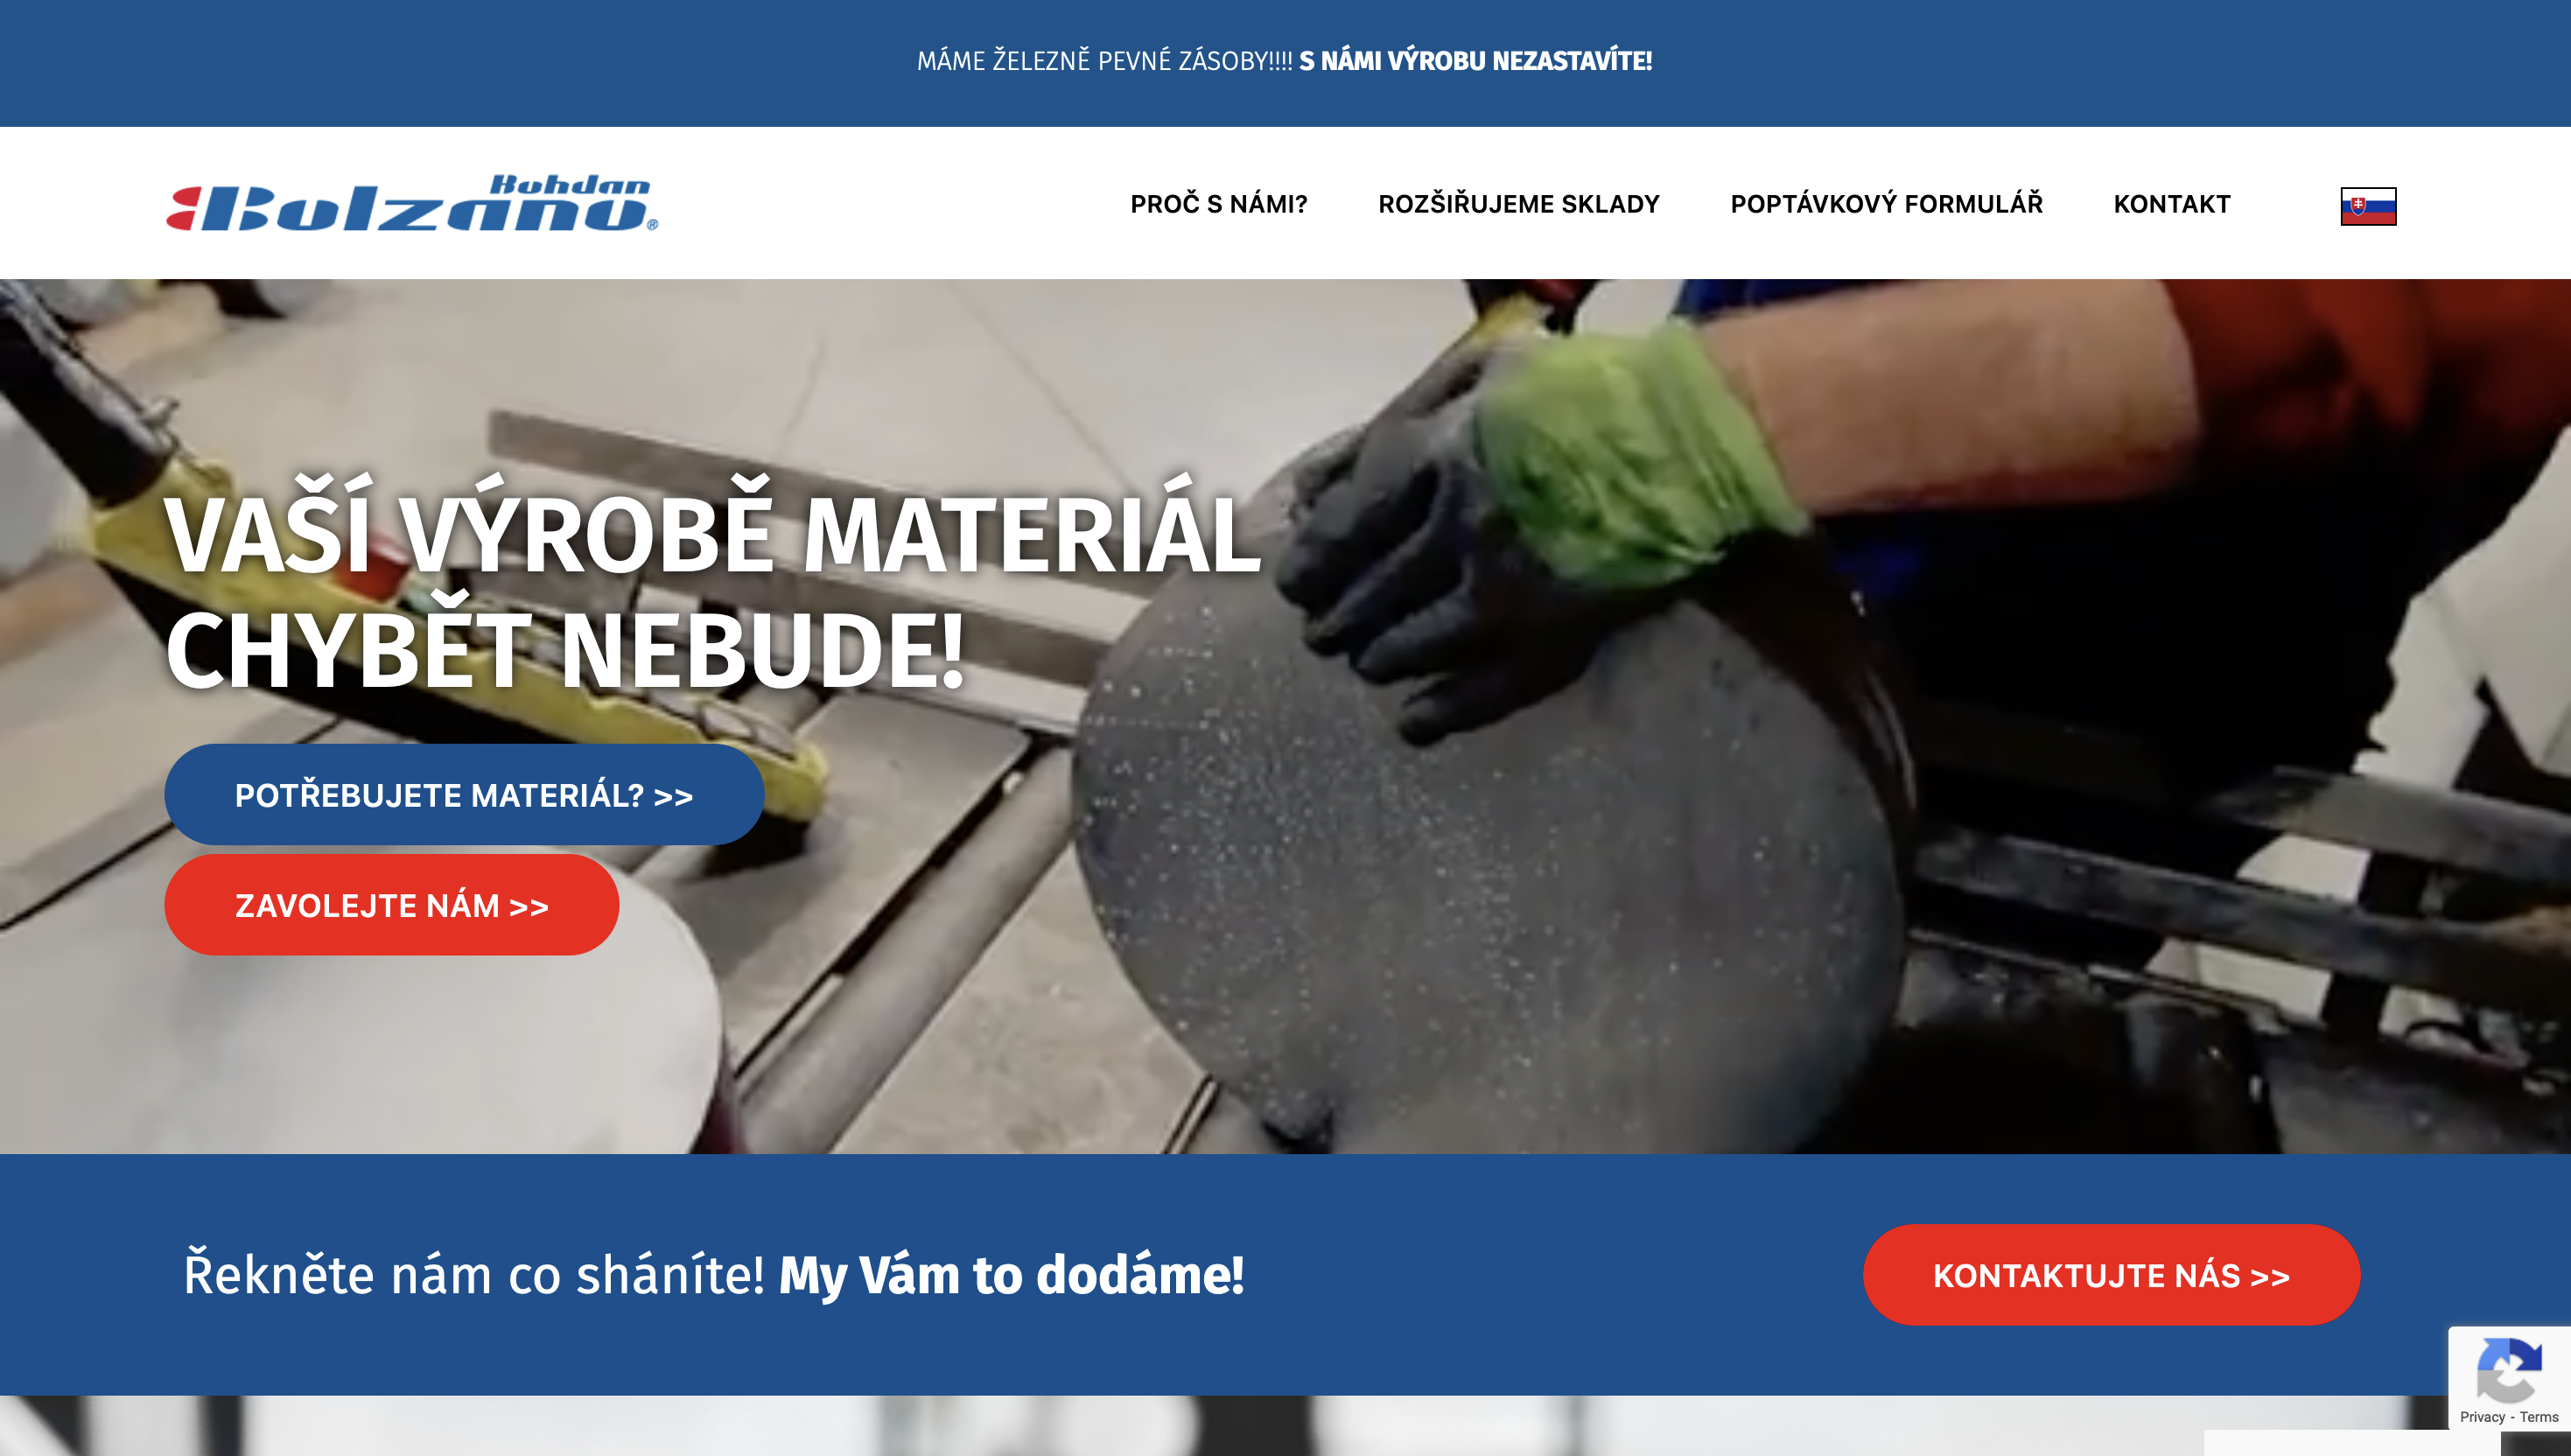Click the 'Řekněte nám co sháníte!' text
Screen dimensions: 2571x1456
pyautogui.click(x=474, y=1275)
